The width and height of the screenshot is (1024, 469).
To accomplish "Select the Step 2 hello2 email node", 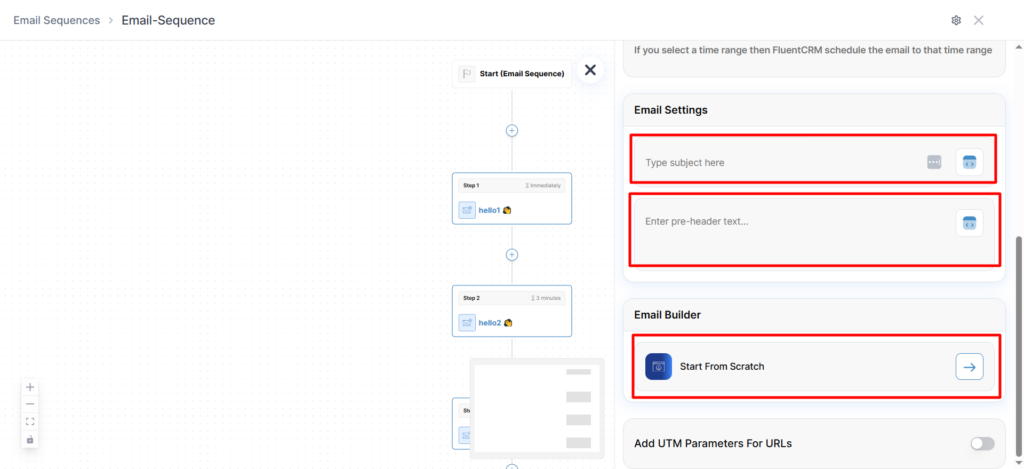I will click(x=512, y=311).
